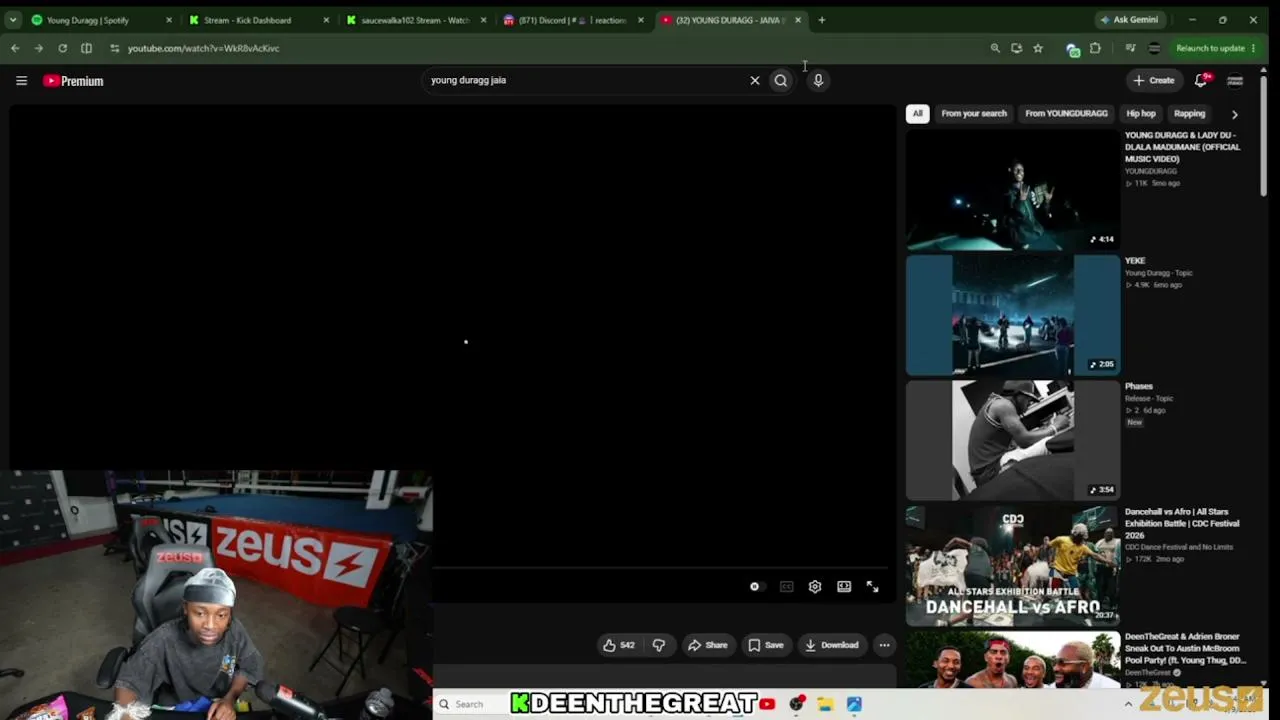View site information for youtube.com
Image resolution: width=1280 pixels, height=720 pixels.
coord(114,48)
